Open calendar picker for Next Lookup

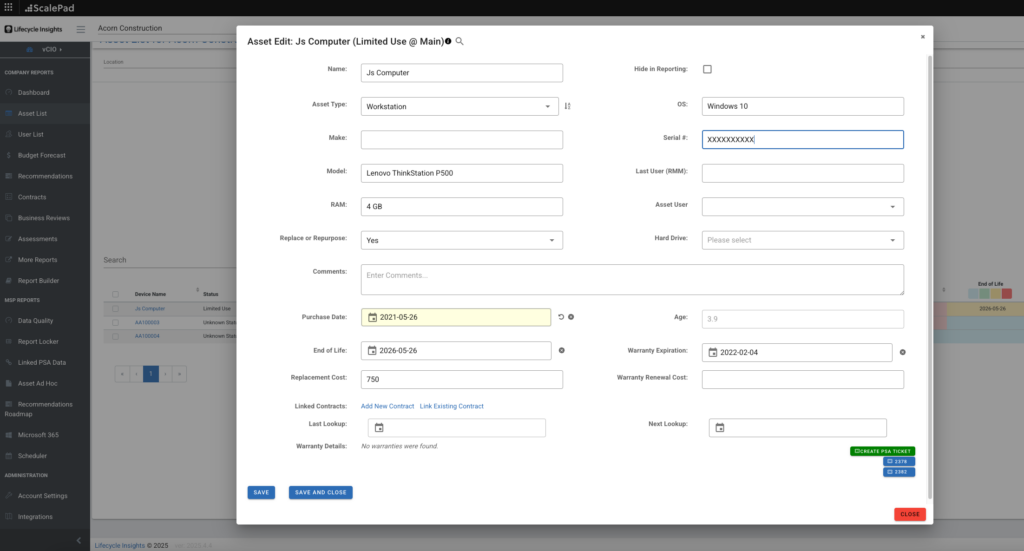(x=720, y=428)
